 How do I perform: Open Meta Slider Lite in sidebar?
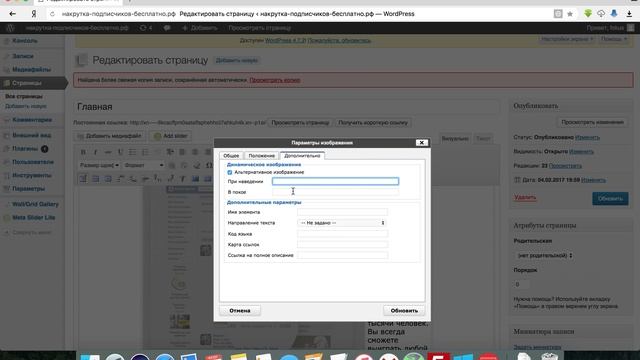click(33, 218)
